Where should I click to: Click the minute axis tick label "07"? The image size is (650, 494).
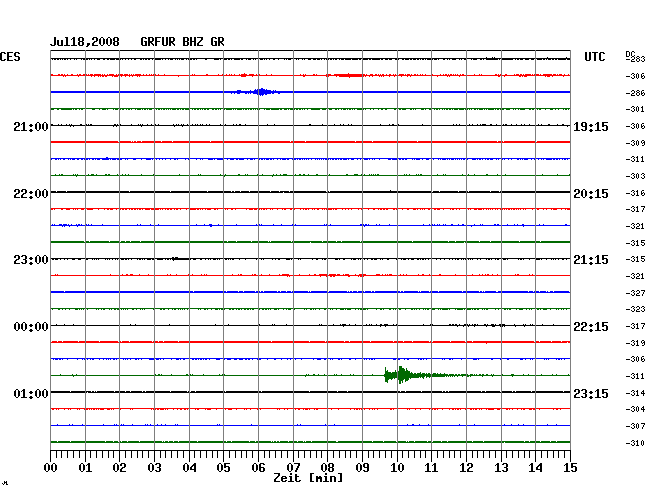[293, 468]
